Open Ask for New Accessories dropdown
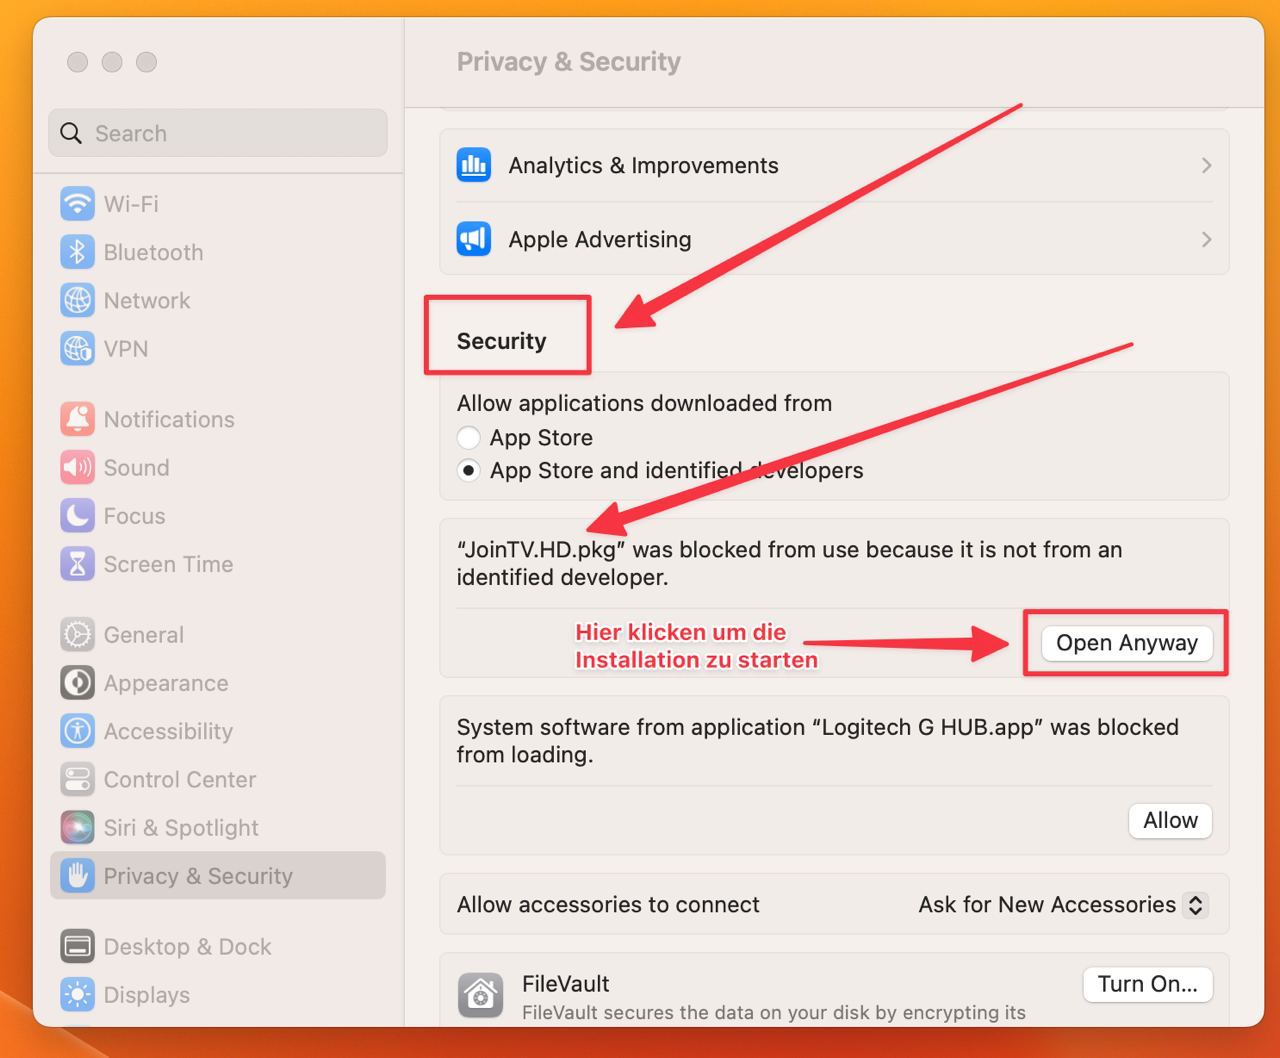 click(x=1195, y=905)
